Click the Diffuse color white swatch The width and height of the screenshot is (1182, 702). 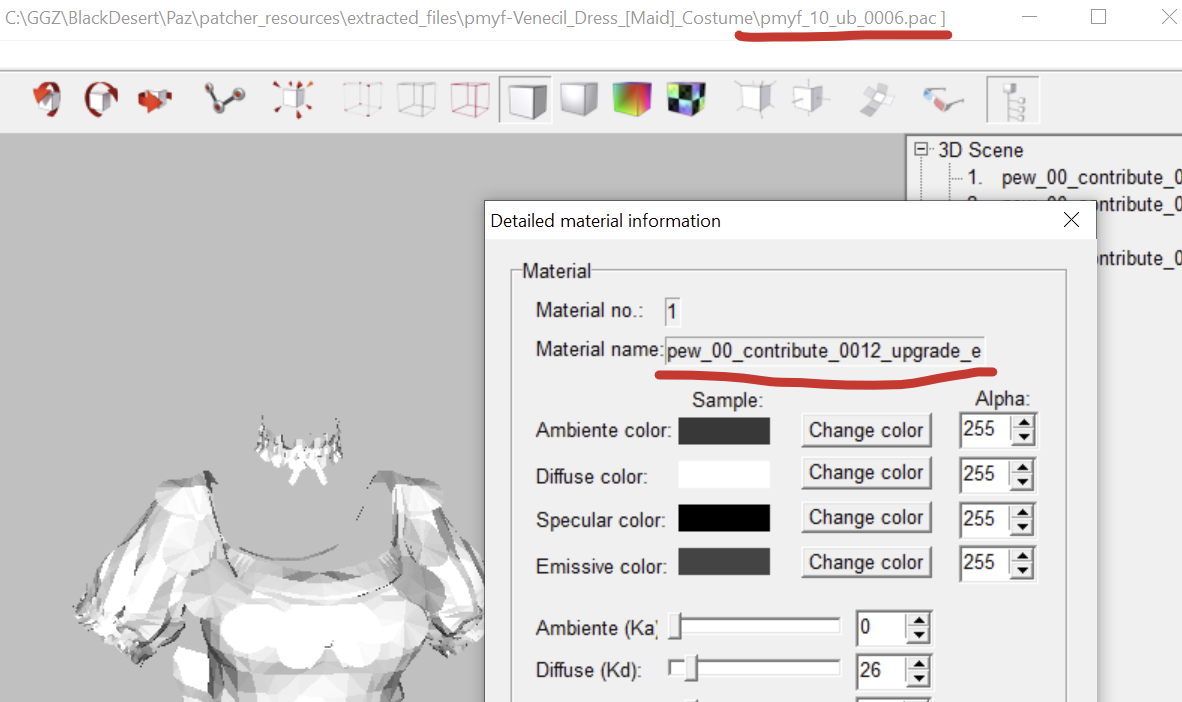pos(724,475)
